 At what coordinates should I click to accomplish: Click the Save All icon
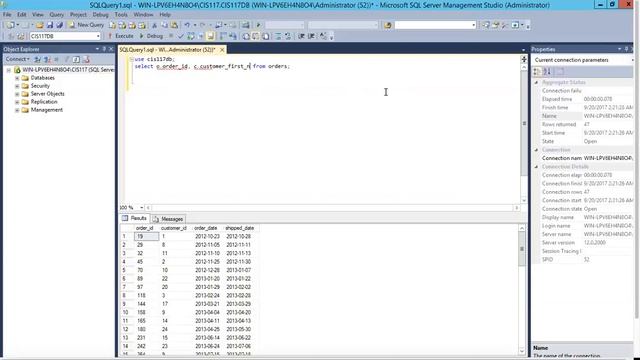click(60, 25)
